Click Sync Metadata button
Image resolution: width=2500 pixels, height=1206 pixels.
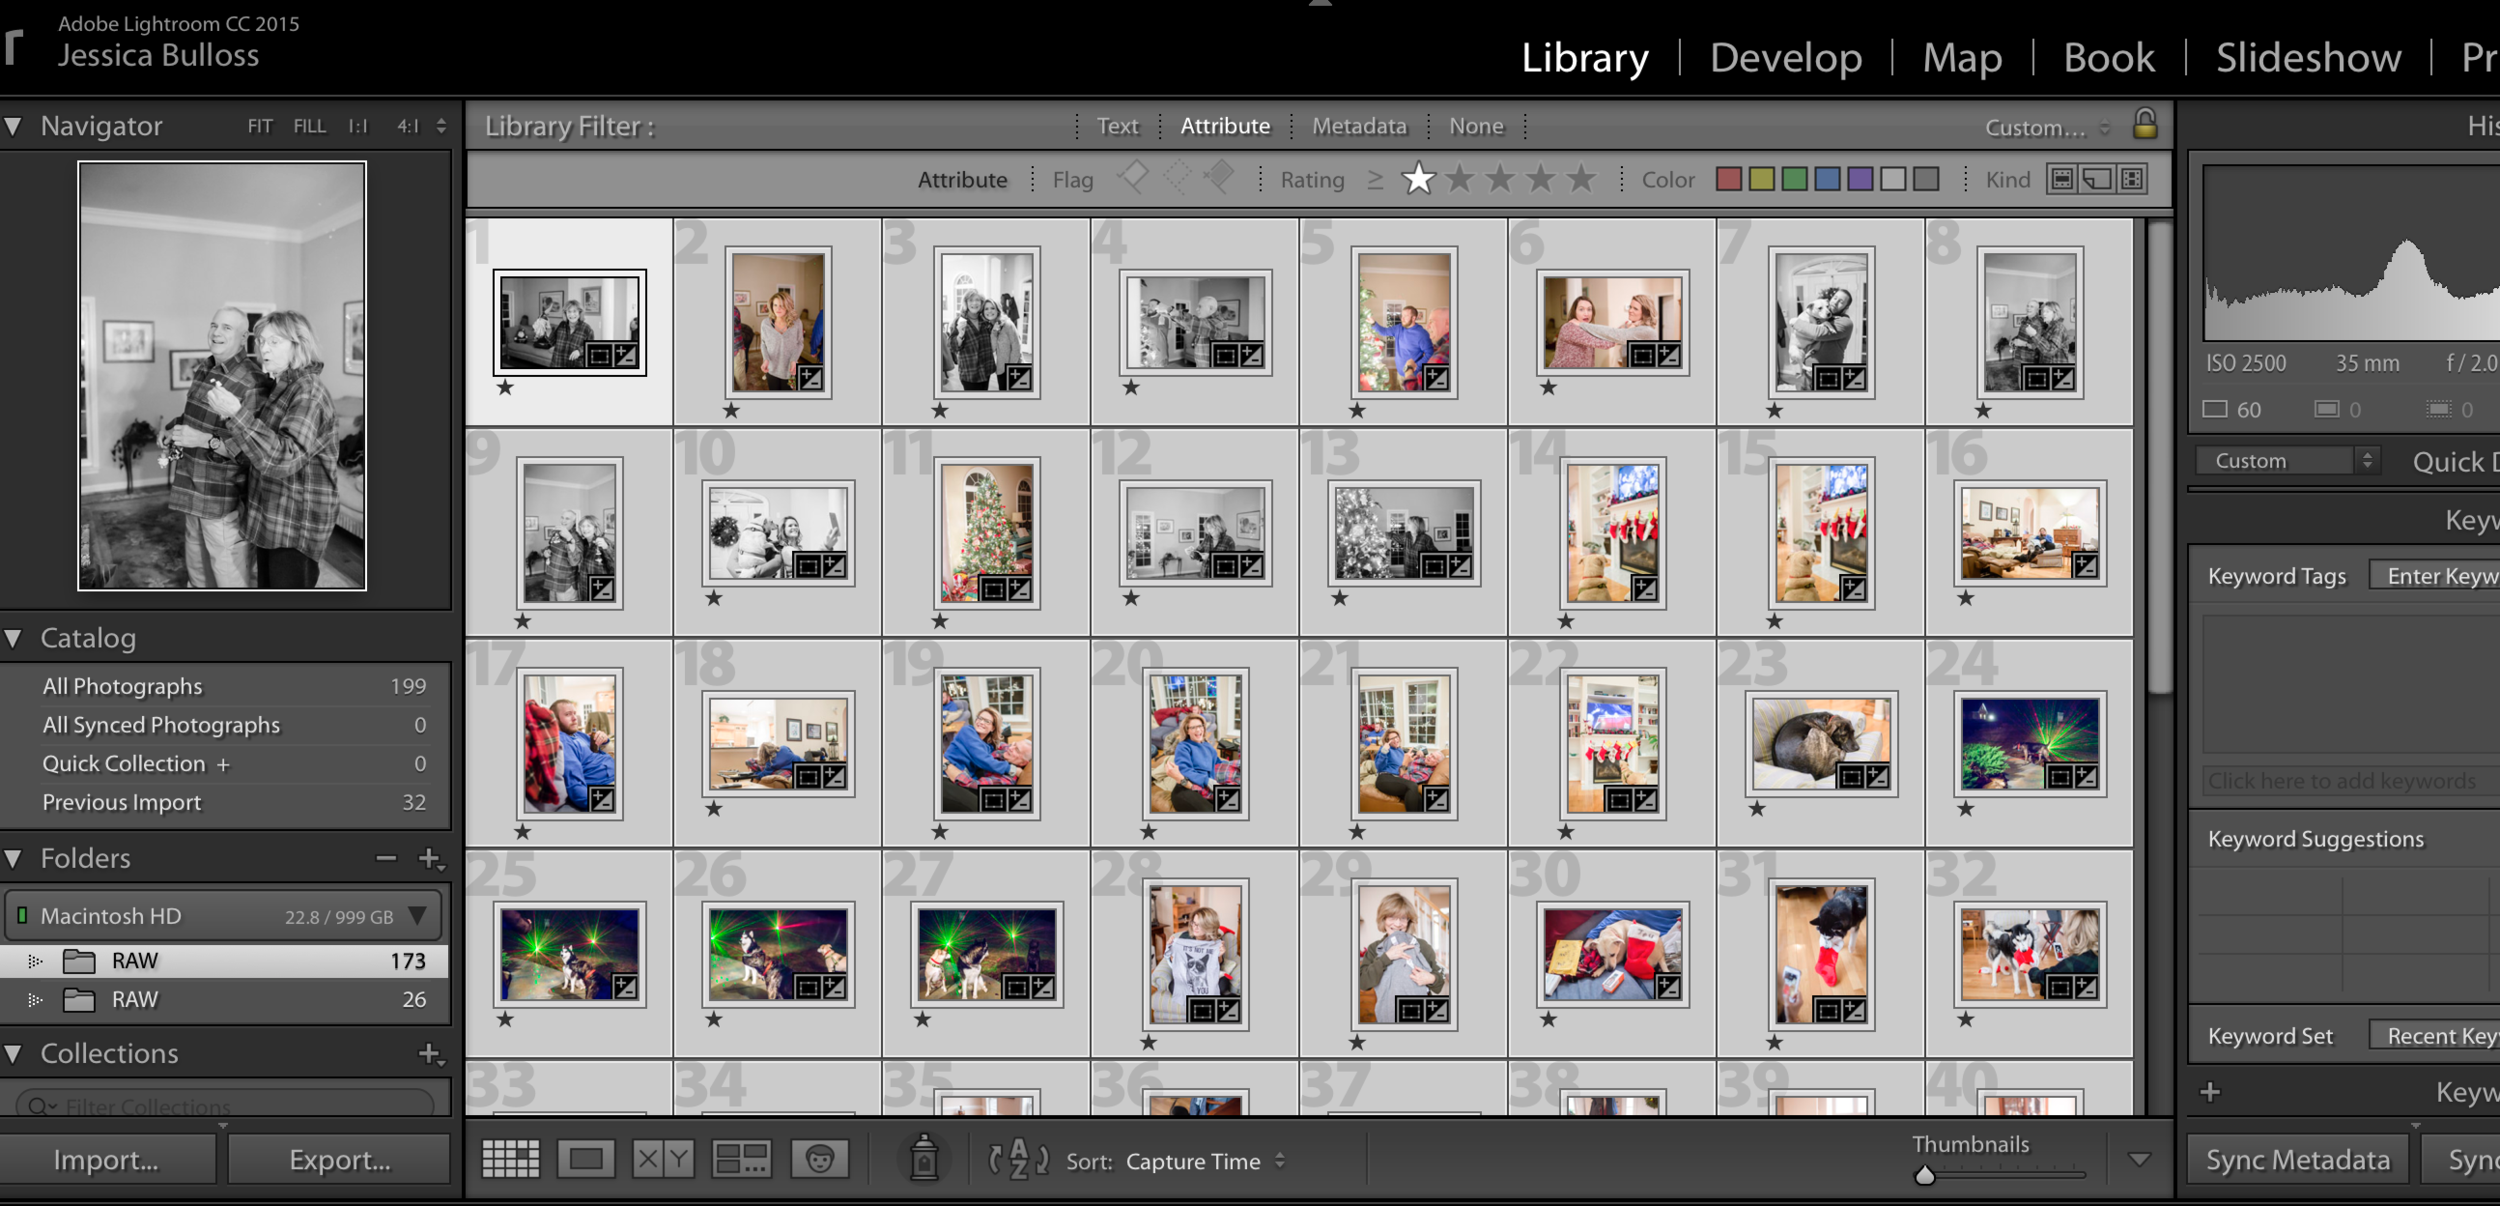coord(2298,1159)
